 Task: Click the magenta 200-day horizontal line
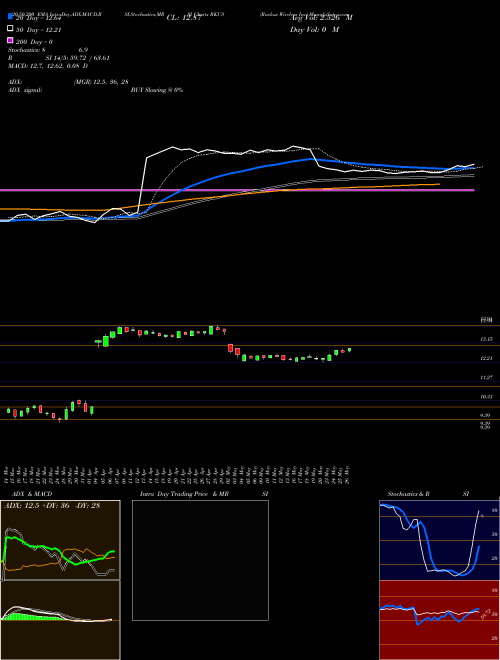point(237,190)
